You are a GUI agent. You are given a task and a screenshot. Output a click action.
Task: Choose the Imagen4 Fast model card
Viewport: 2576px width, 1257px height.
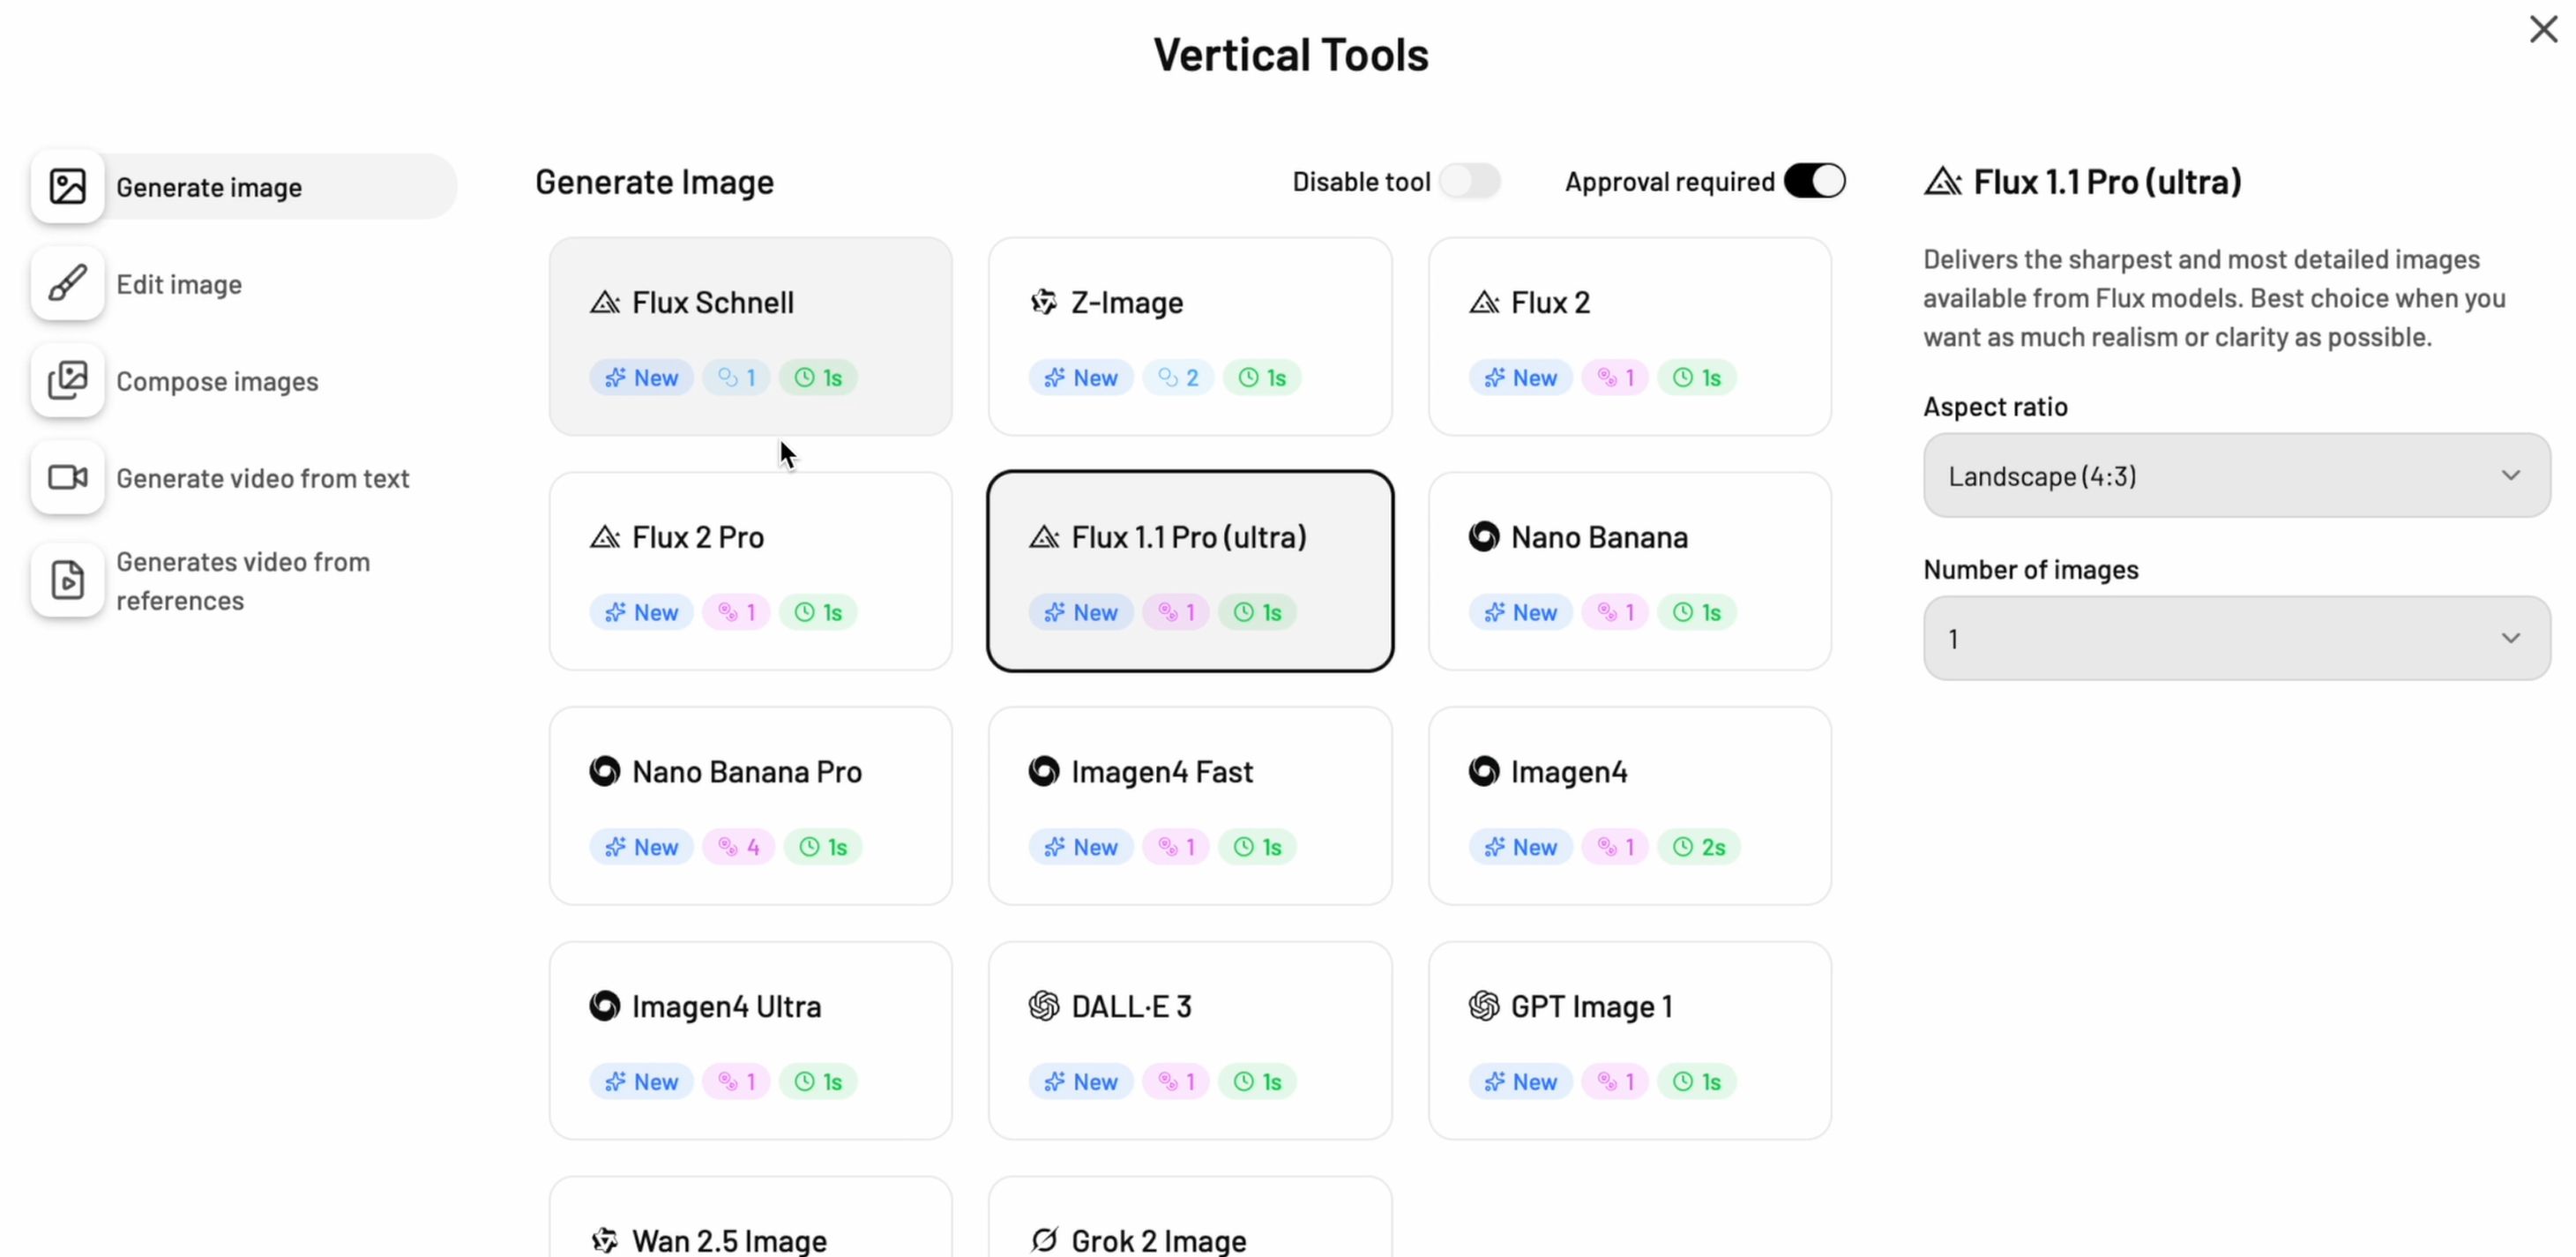click(1190, 806)
